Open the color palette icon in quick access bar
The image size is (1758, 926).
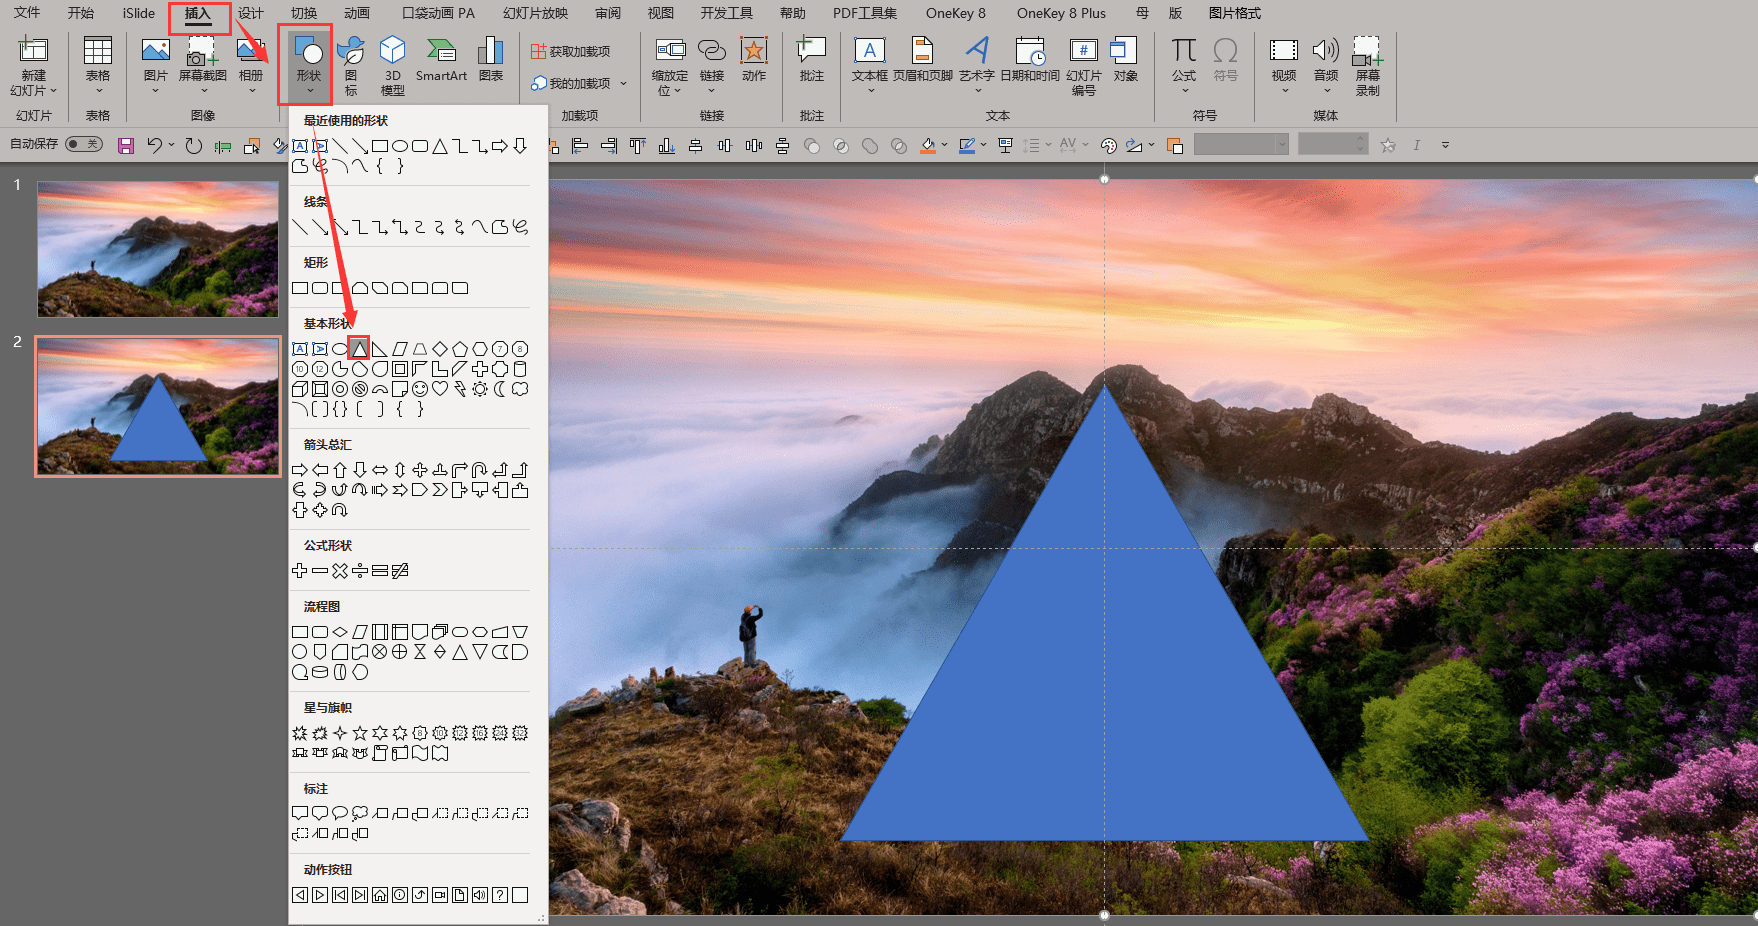[1108, 146]
